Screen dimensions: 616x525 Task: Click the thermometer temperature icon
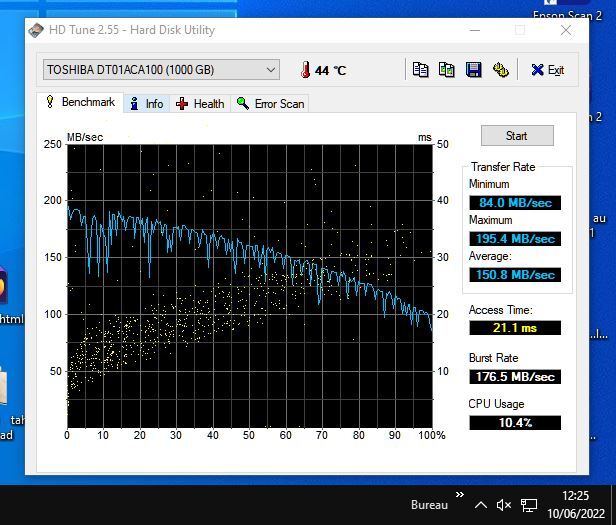tap(304, 70)
